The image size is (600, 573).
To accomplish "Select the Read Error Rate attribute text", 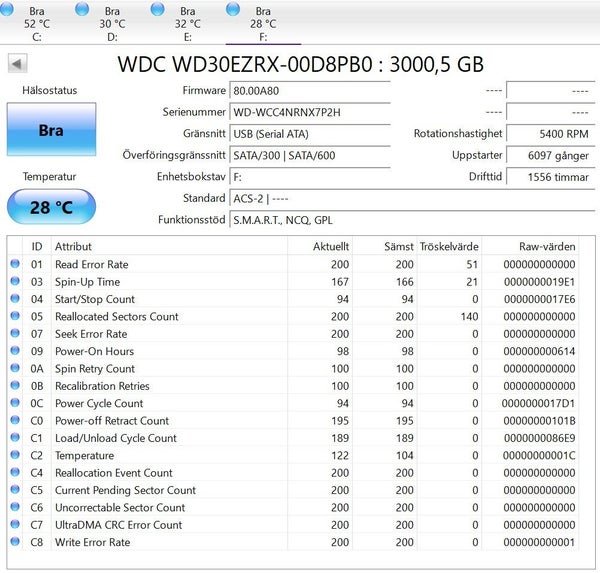I will (x=91, y=264).
